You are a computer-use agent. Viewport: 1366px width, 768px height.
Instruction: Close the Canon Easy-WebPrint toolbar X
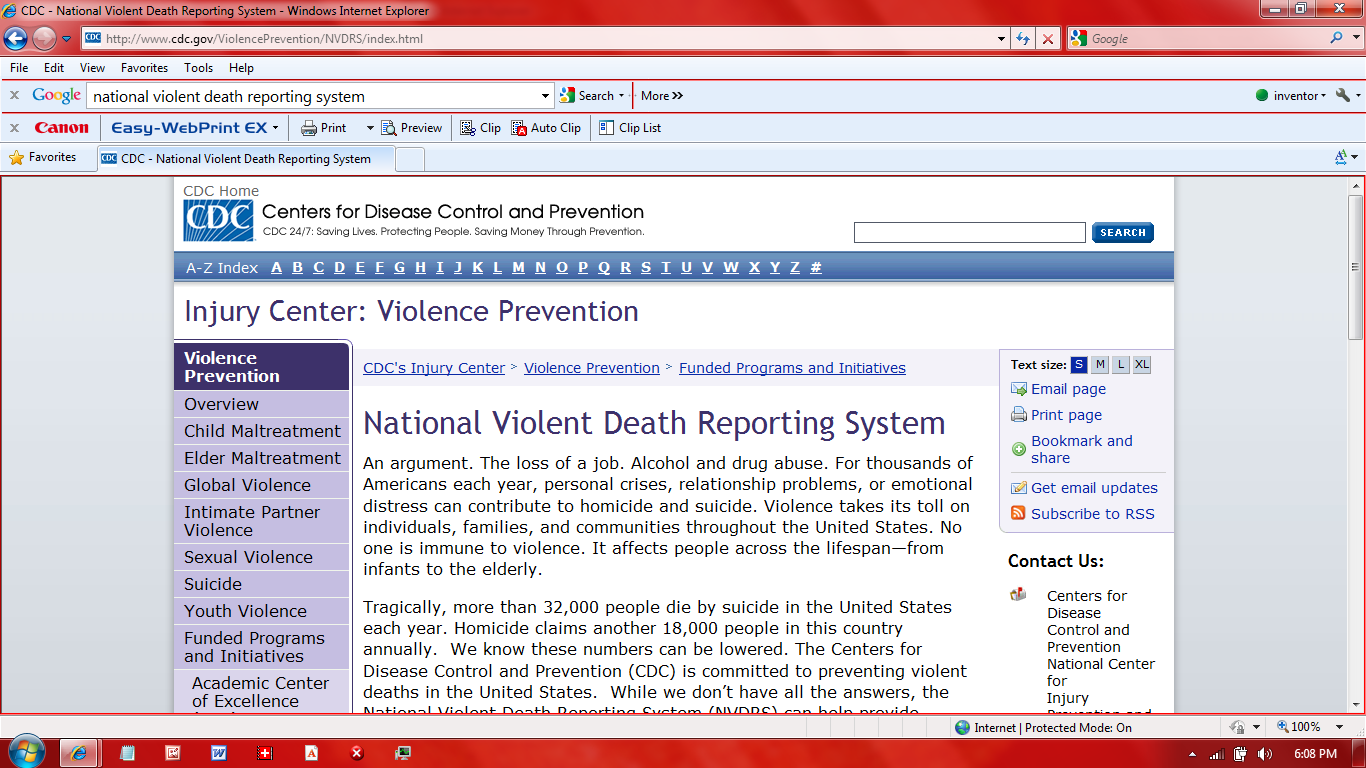[15, 128]
